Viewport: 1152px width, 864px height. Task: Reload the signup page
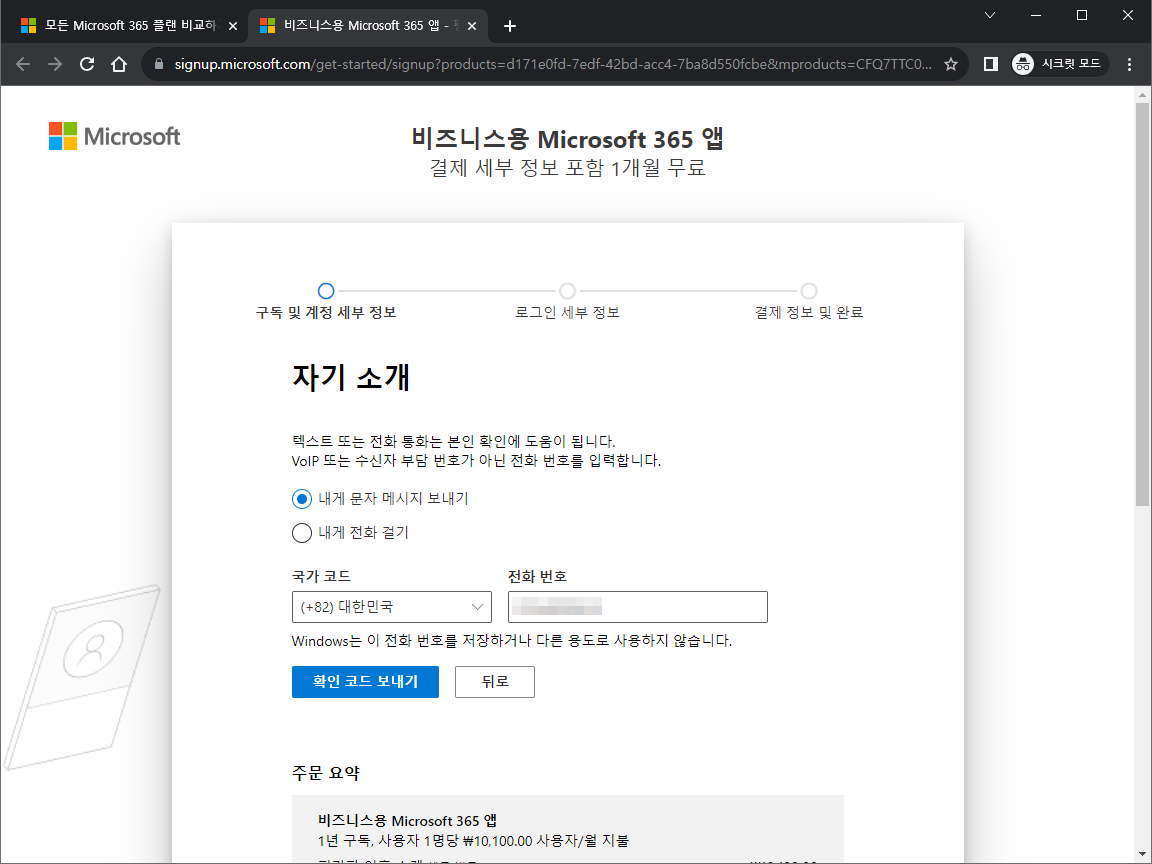tap(87, 65)
